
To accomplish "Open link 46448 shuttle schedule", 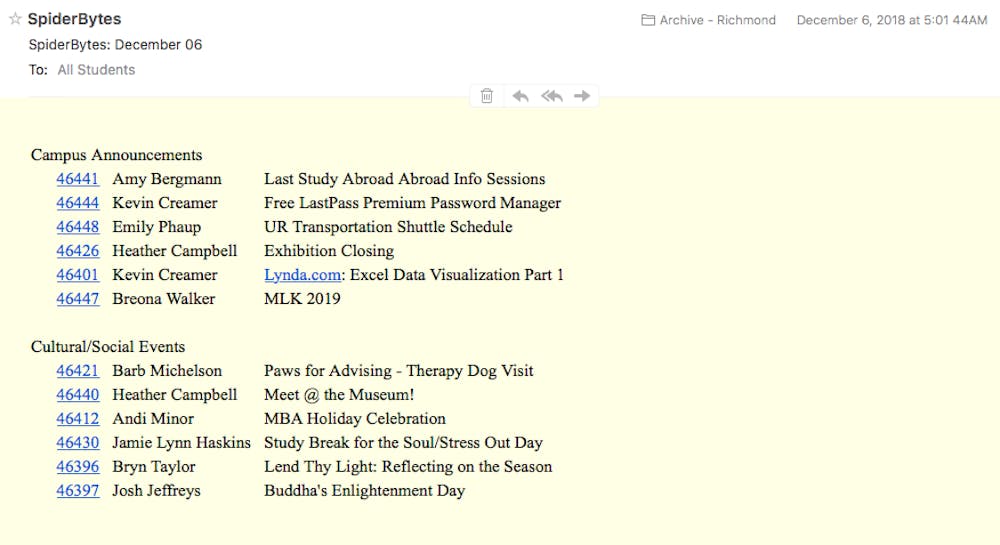I will pyautogui.click(x=78, y=227).
